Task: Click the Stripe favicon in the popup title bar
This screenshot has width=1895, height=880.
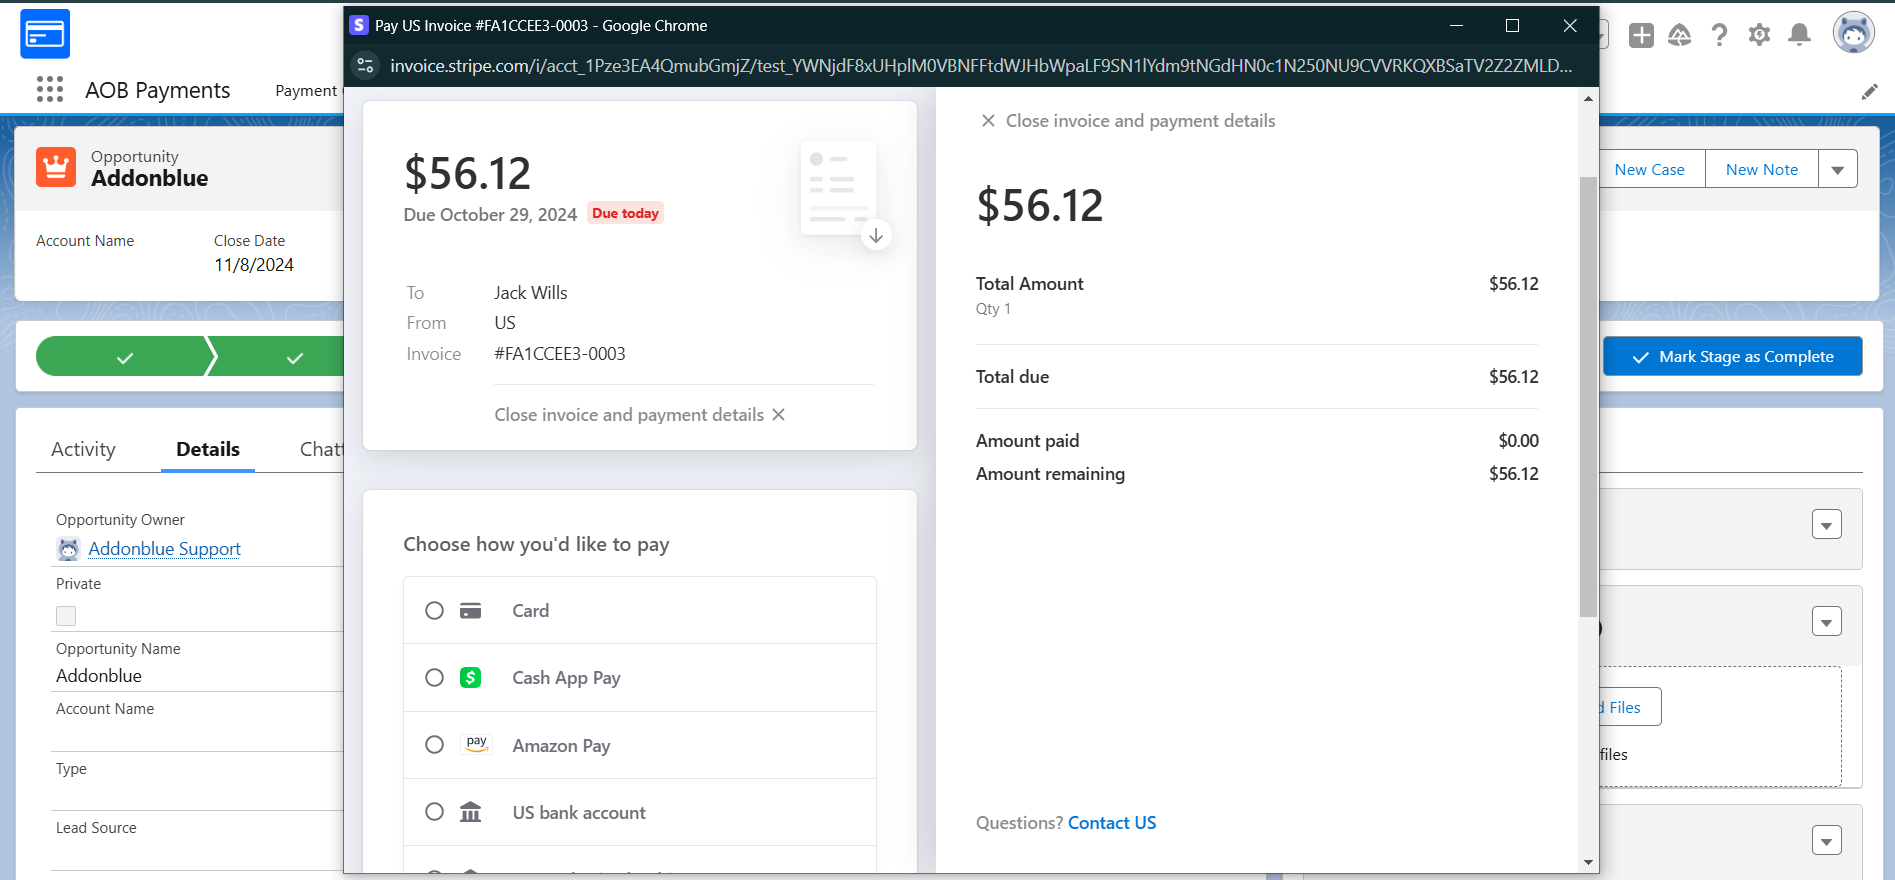Action: pos(359,26)
